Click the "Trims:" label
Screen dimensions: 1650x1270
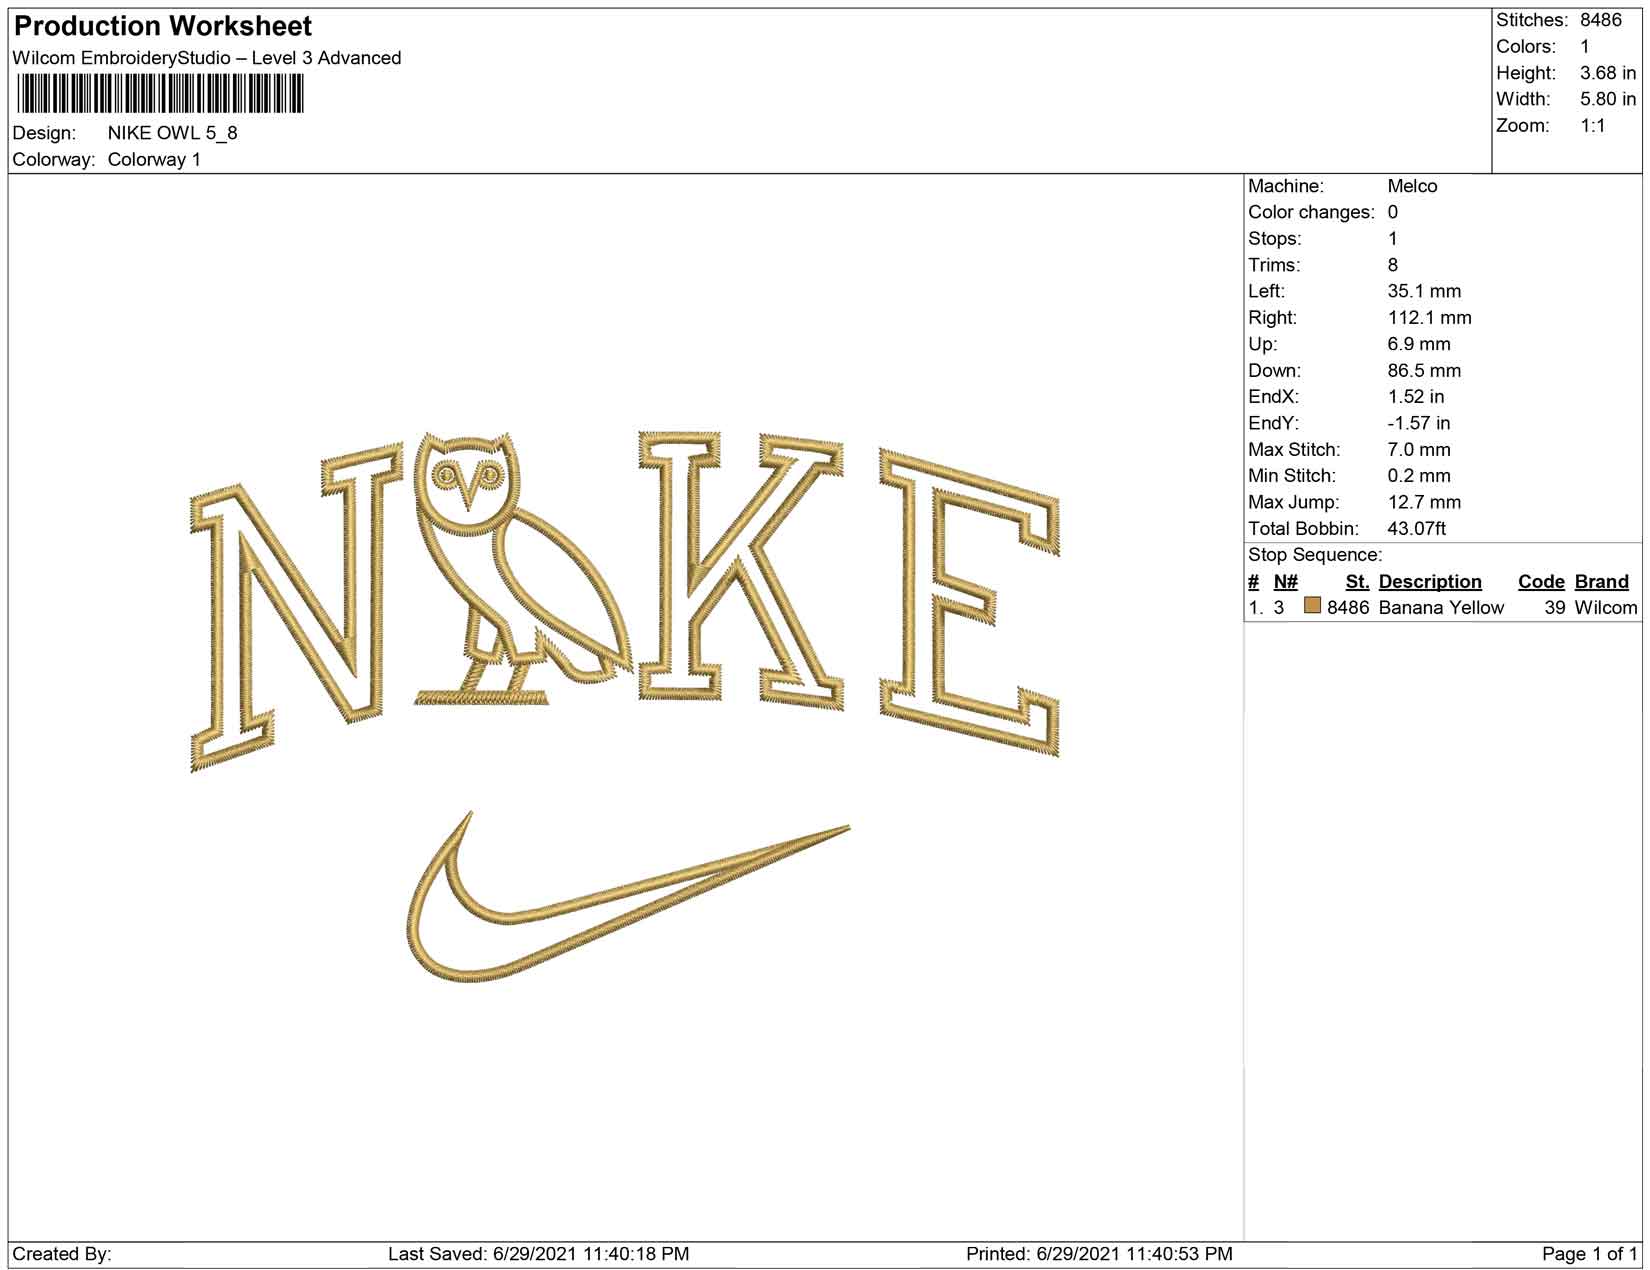pos(1274,265)
